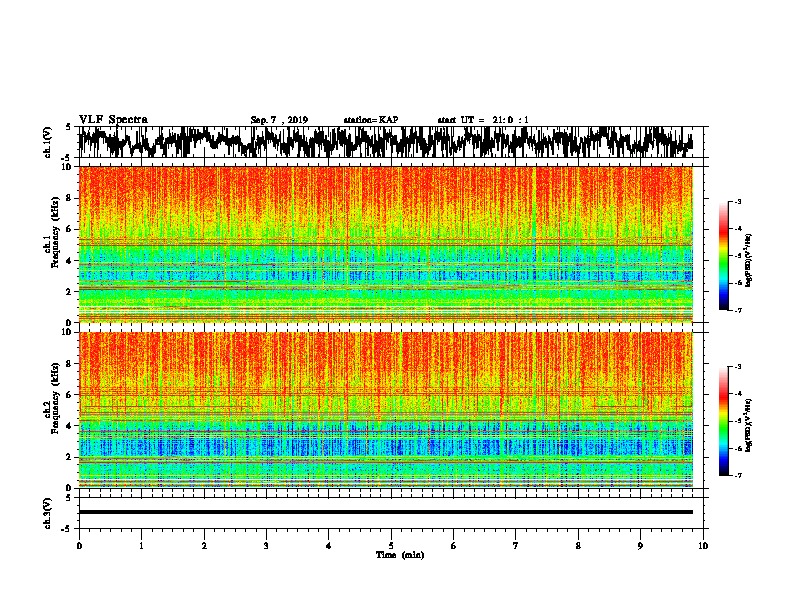Click the "6" tick on the time axis

click(454, 546)
